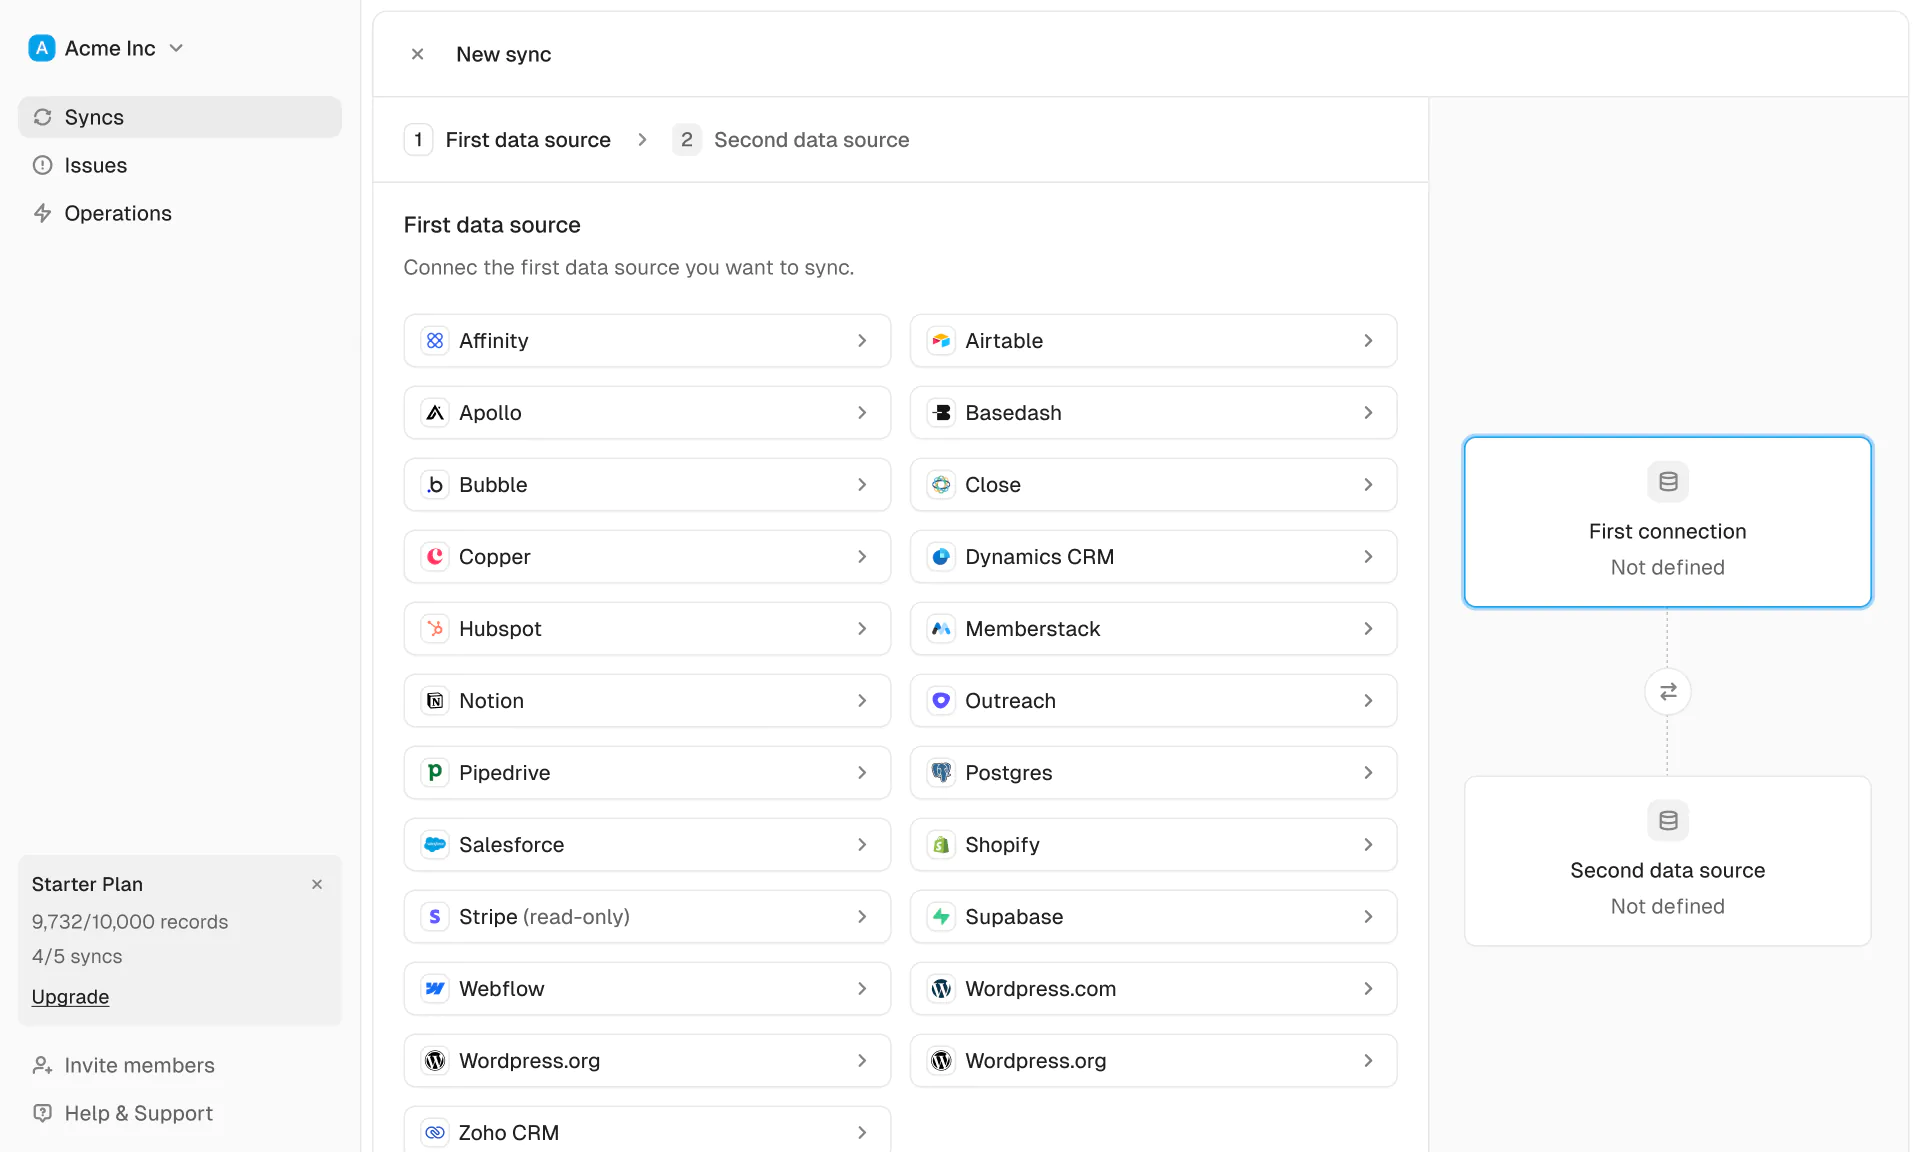Expand the Postgres row chevron
This screenshot has height=1152, width=1920.
click(x=1368, y=773)
